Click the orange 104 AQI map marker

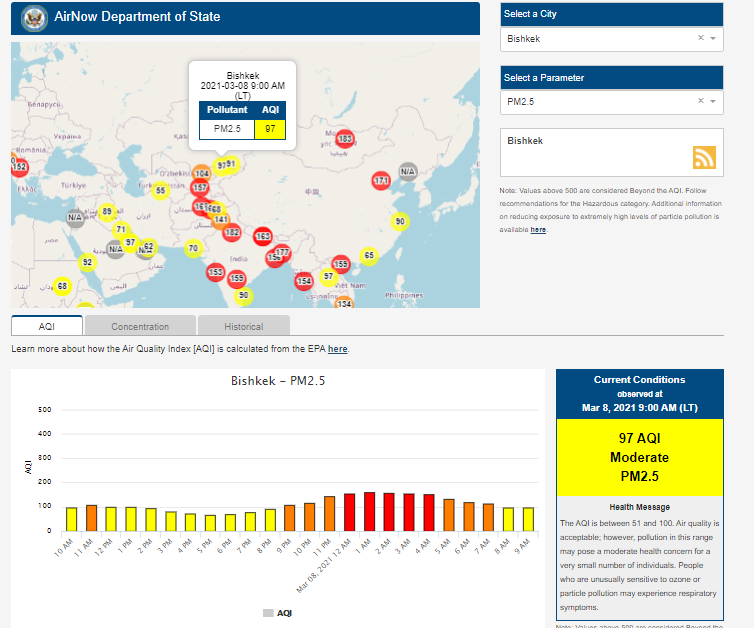201,173
